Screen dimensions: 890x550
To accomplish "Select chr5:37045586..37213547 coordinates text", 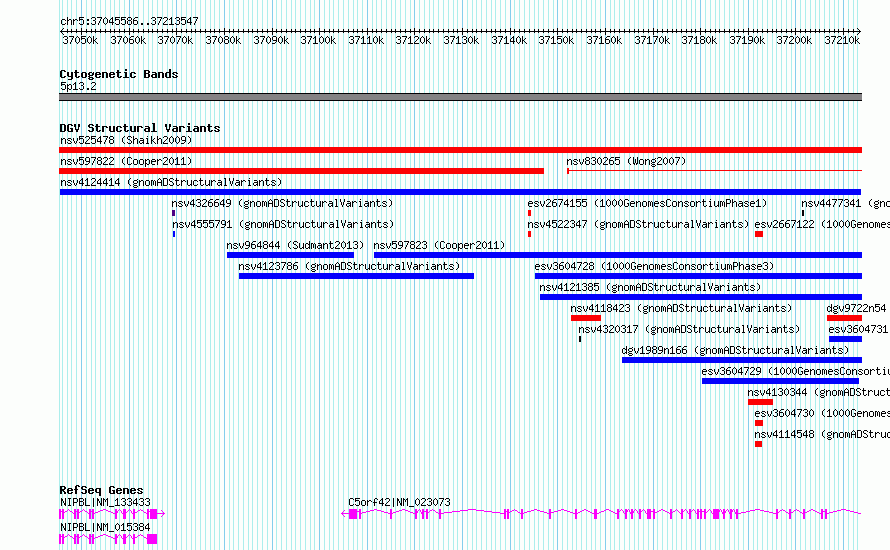I will 129,22.
